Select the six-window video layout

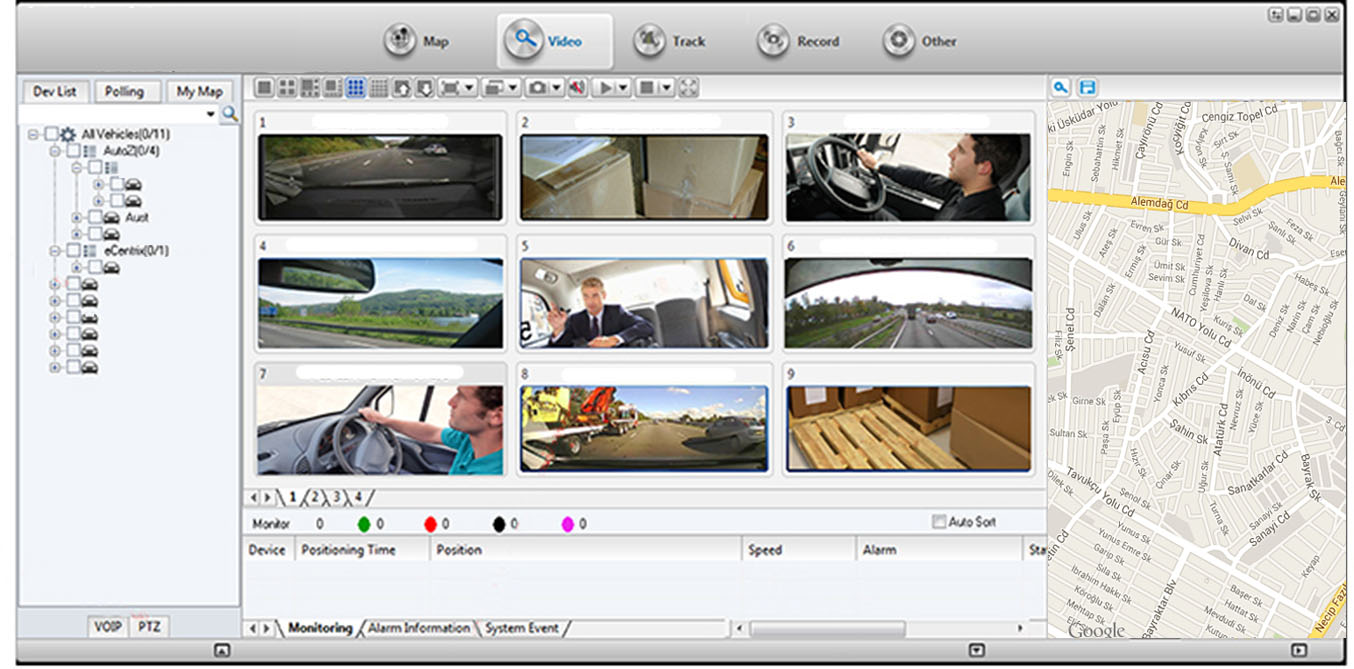pyautogui.click(x=310, y=88)
